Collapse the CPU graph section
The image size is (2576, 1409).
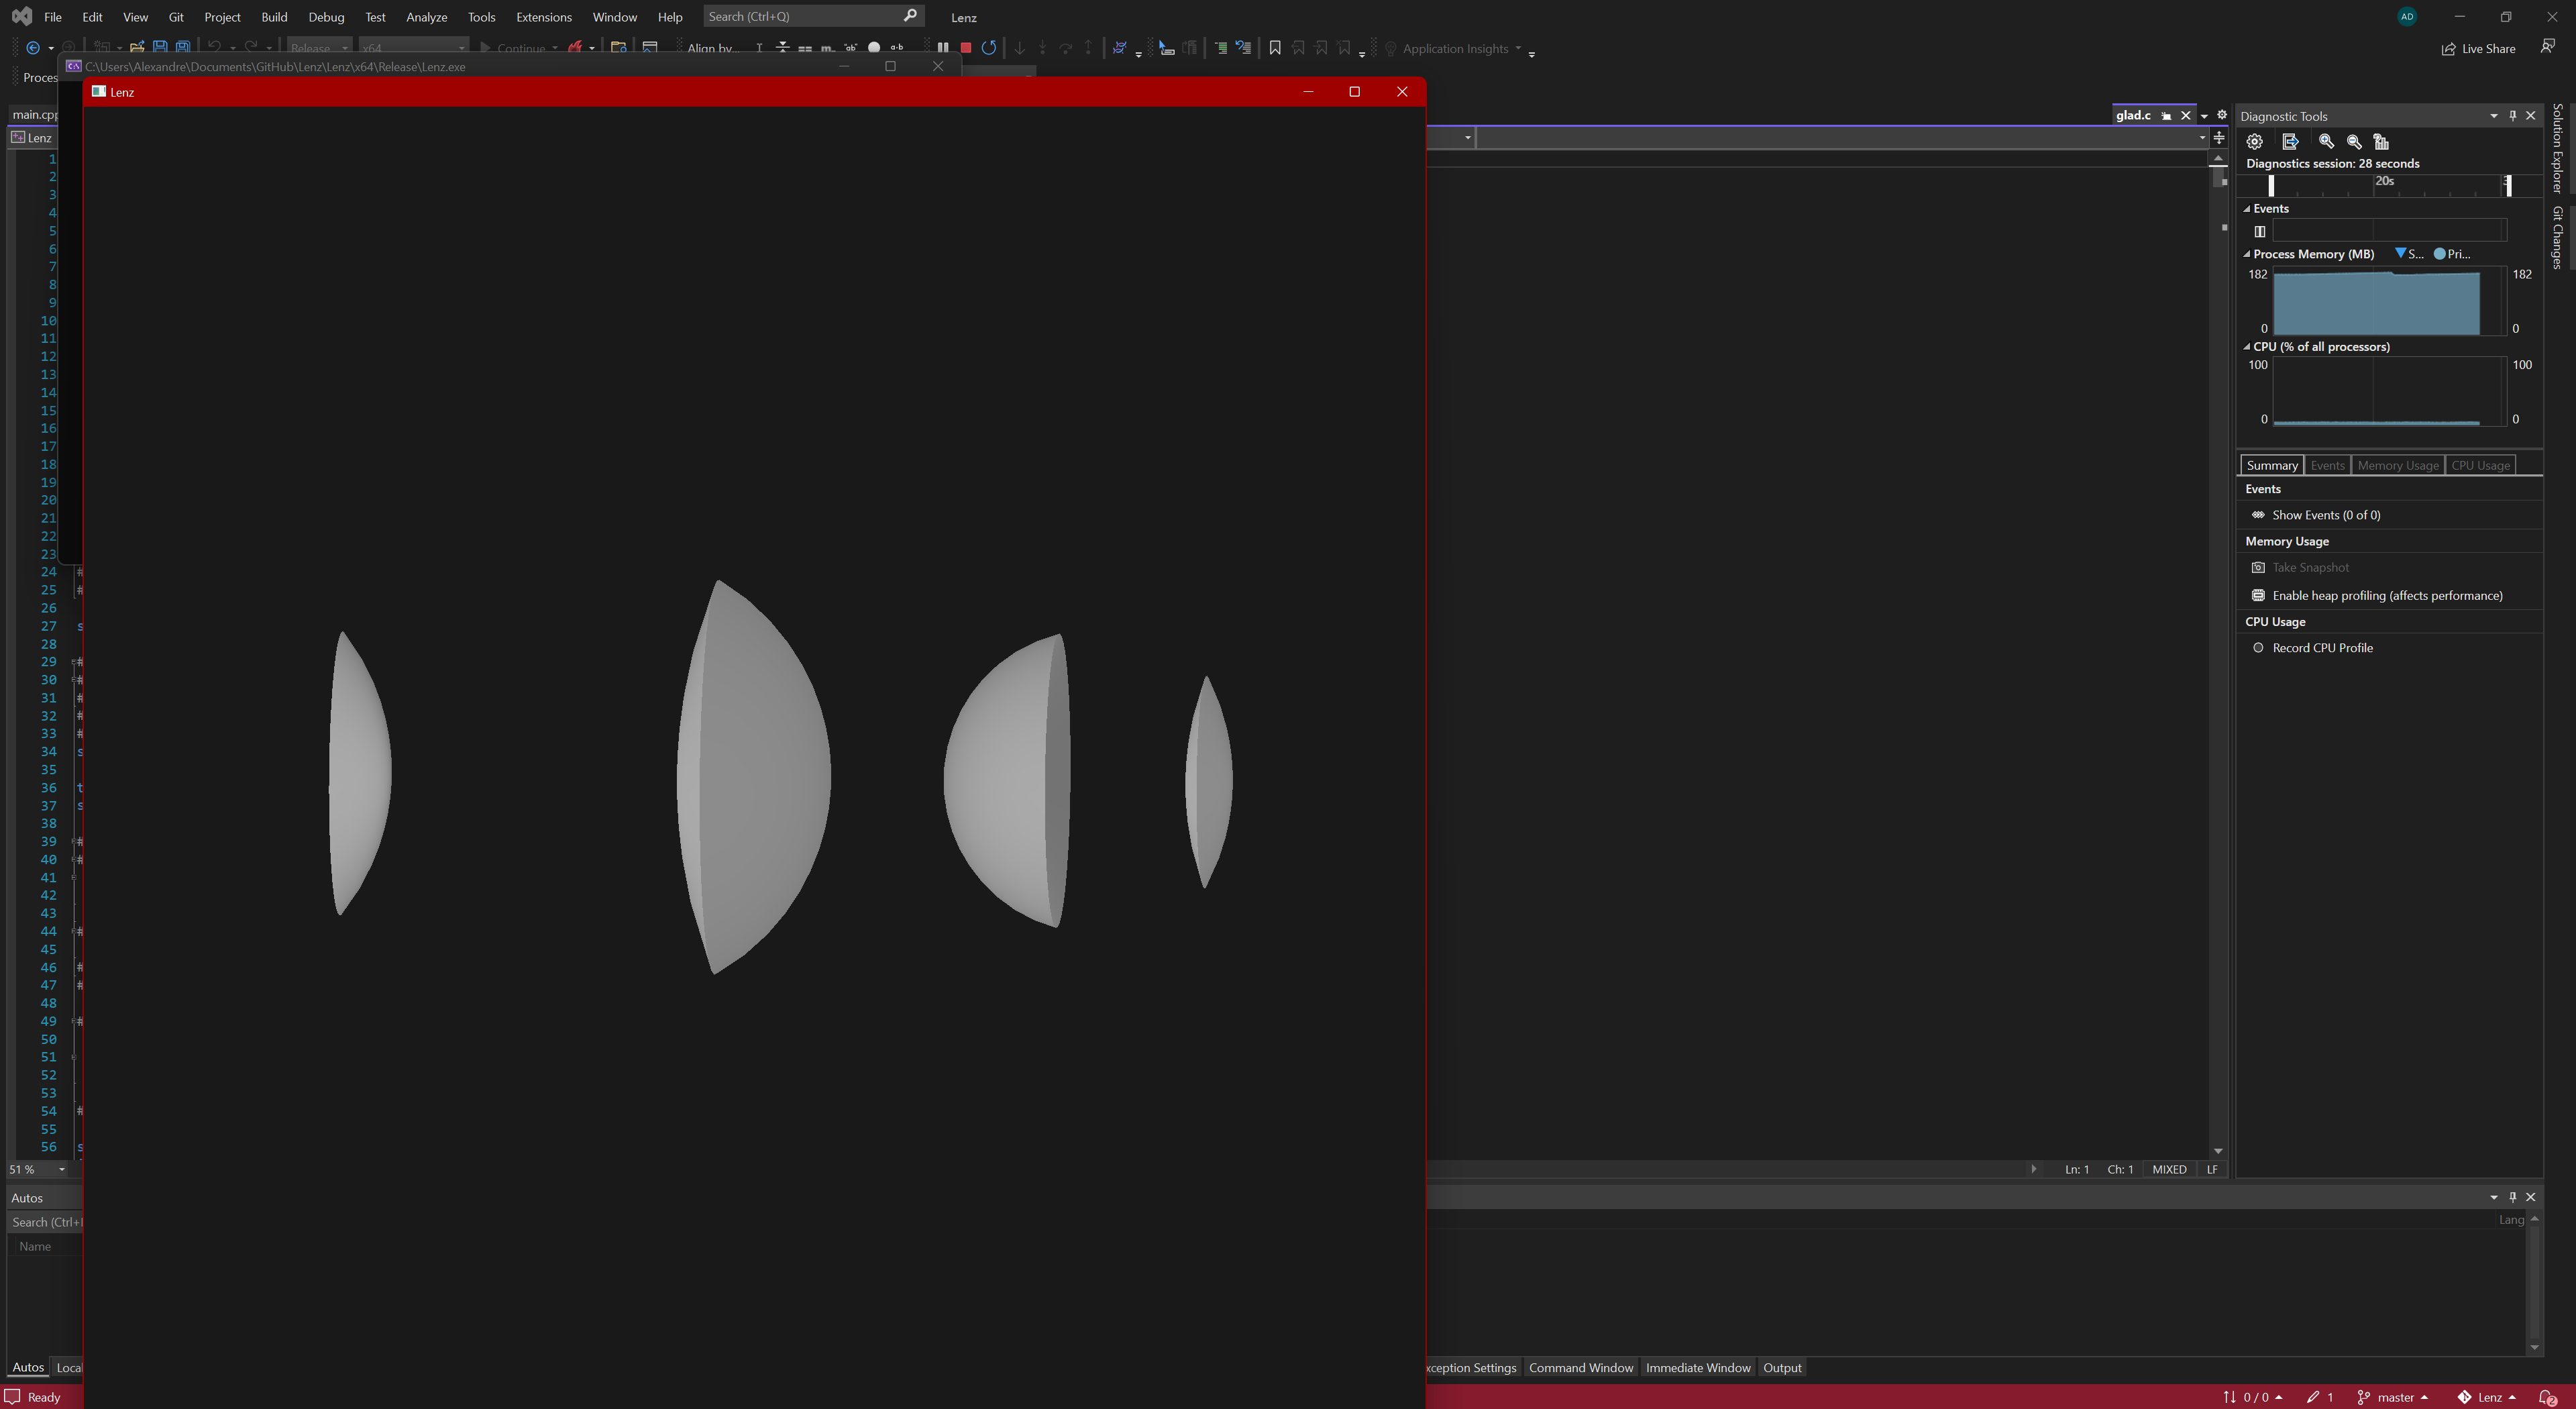pos(2247,347)
